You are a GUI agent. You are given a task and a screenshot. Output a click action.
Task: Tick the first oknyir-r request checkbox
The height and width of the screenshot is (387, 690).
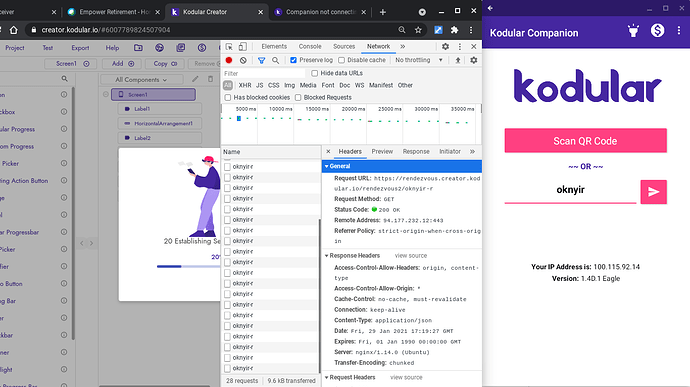228,167
